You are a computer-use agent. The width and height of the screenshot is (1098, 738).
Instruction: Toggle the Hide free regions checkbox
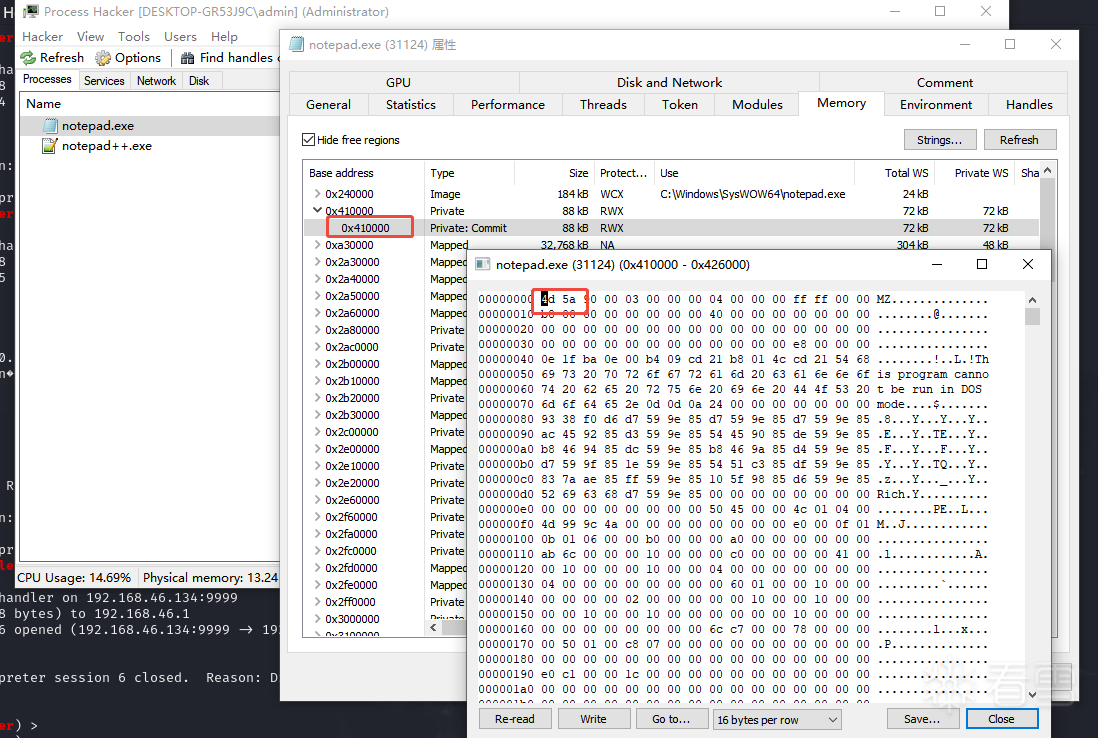(309, 139)
